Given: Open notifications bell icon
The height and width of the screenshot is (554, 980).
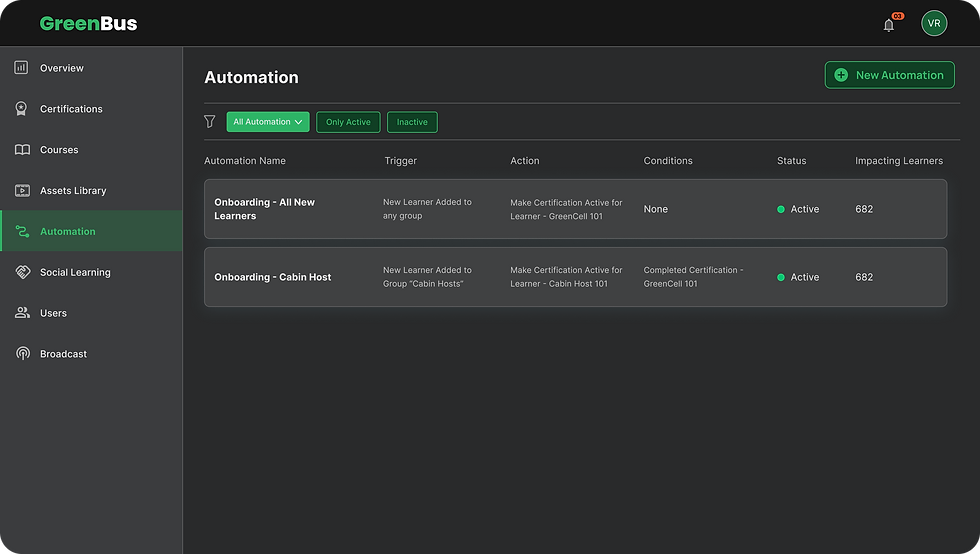Looking at the screenshot, I should coord(889,25).
